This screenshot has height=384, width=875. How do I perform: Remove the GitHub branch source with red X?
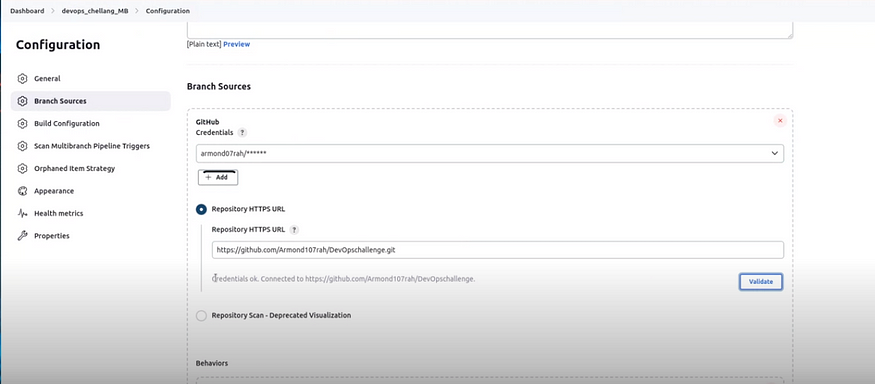point(780,121)
